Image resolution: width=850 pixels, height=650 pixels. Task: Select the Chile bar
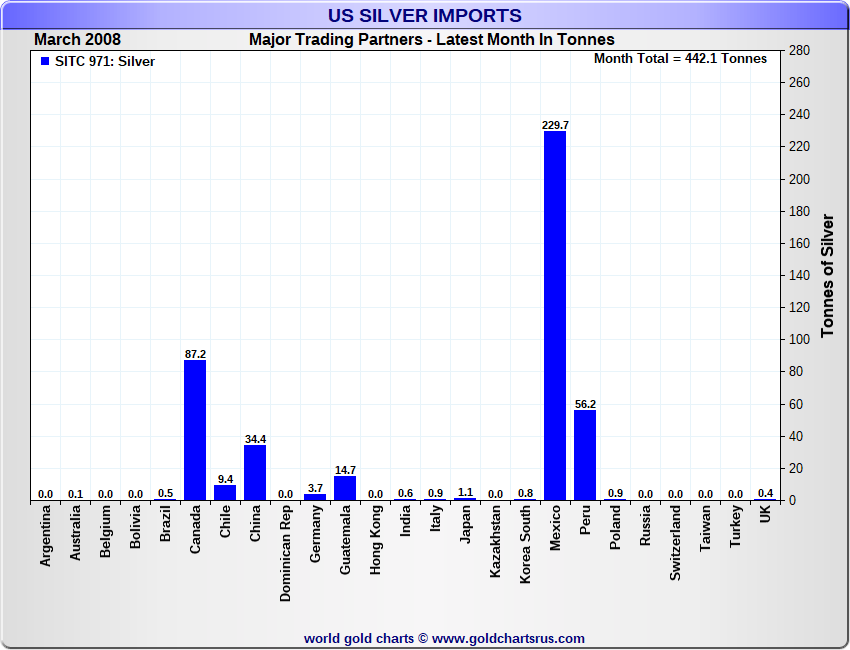coord(225,492)
